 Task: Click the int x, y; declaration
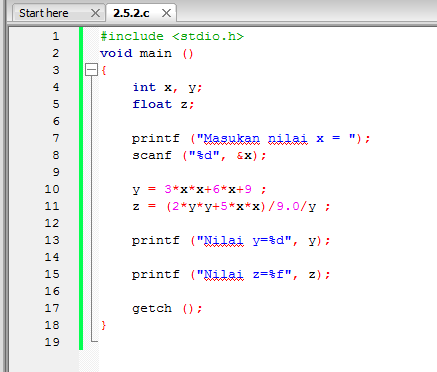click(167, 87)
